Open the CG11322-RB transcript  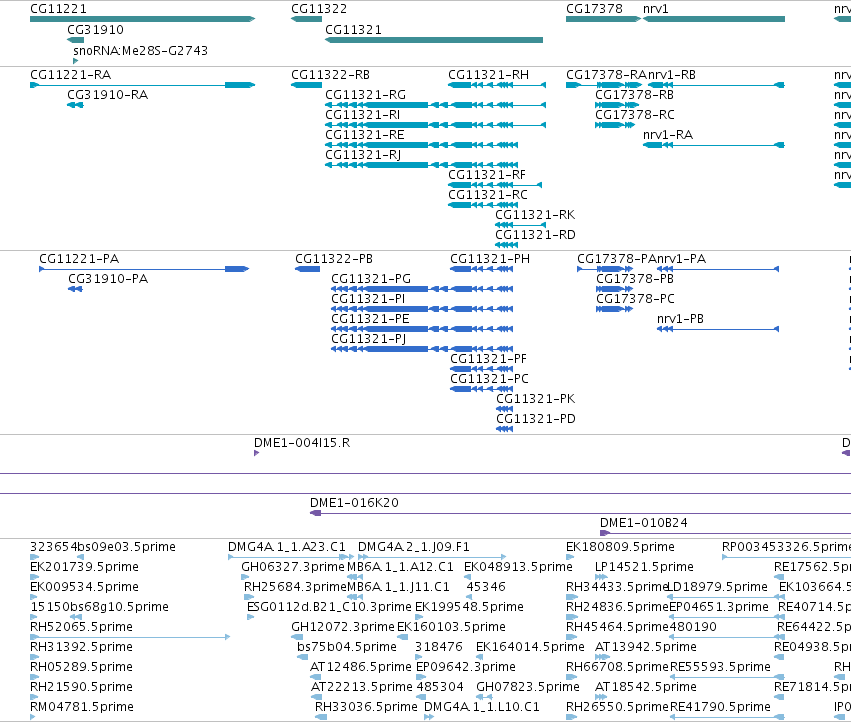(x=307, y=85)
